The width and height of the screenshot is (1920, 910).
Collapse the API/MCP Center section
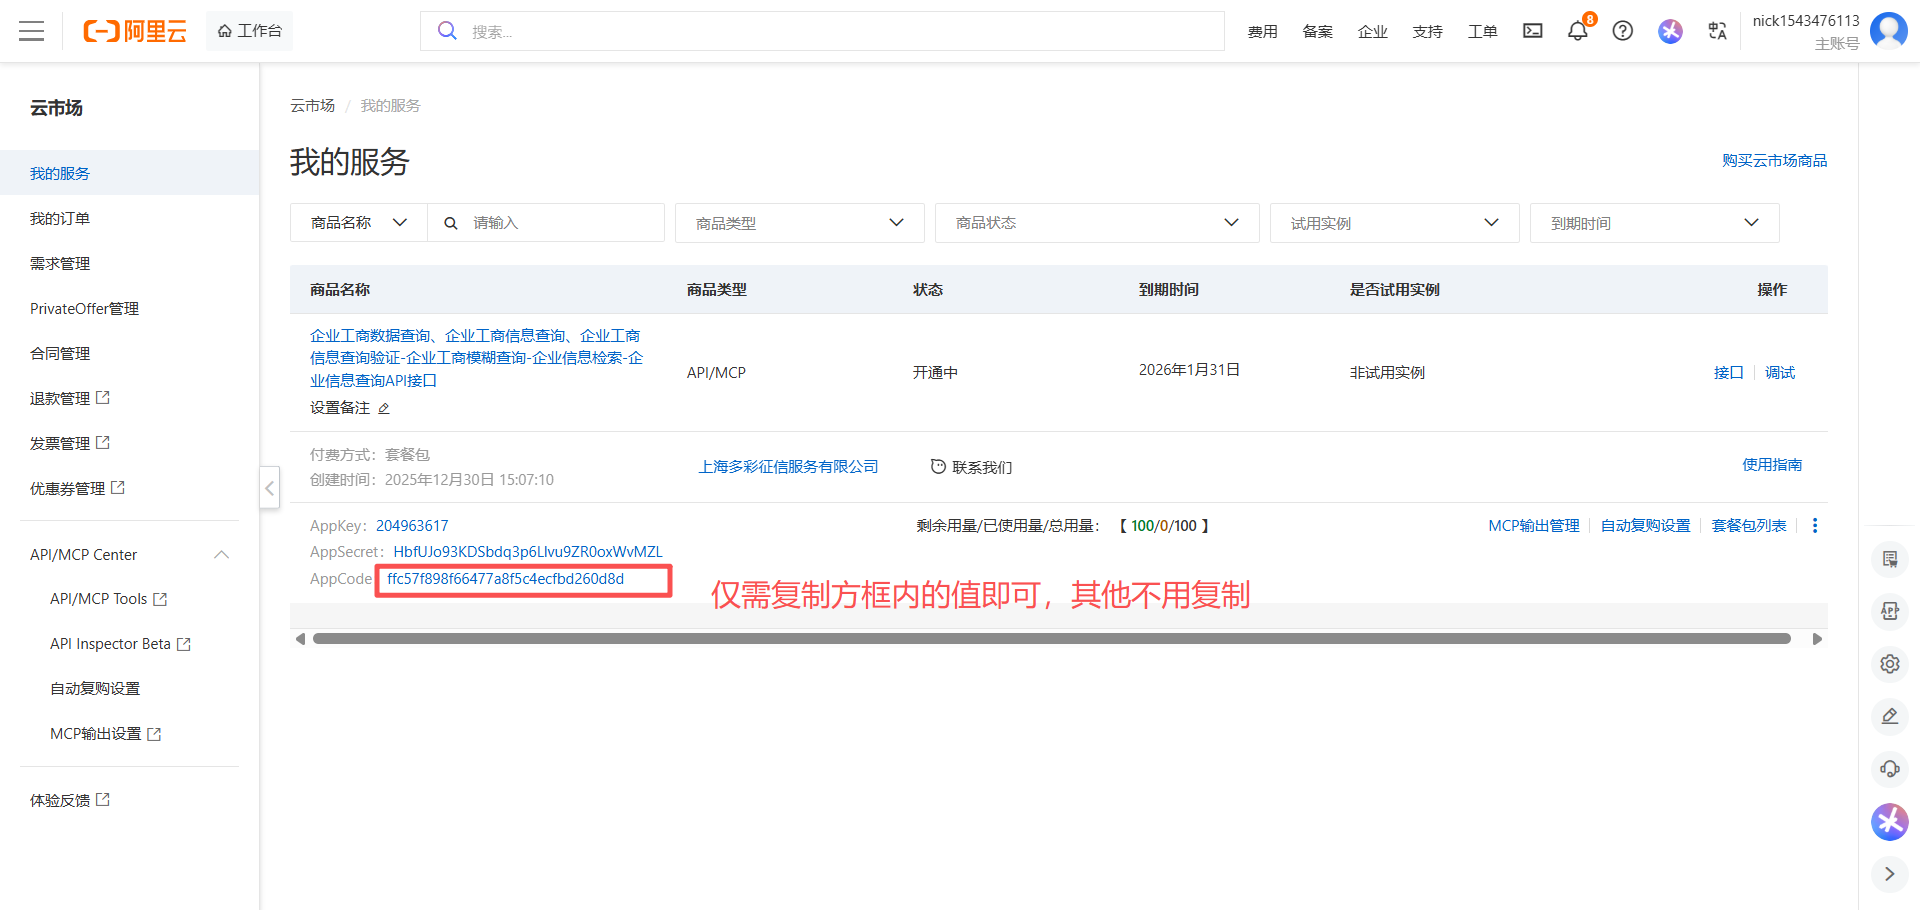[x=222, y=555]
